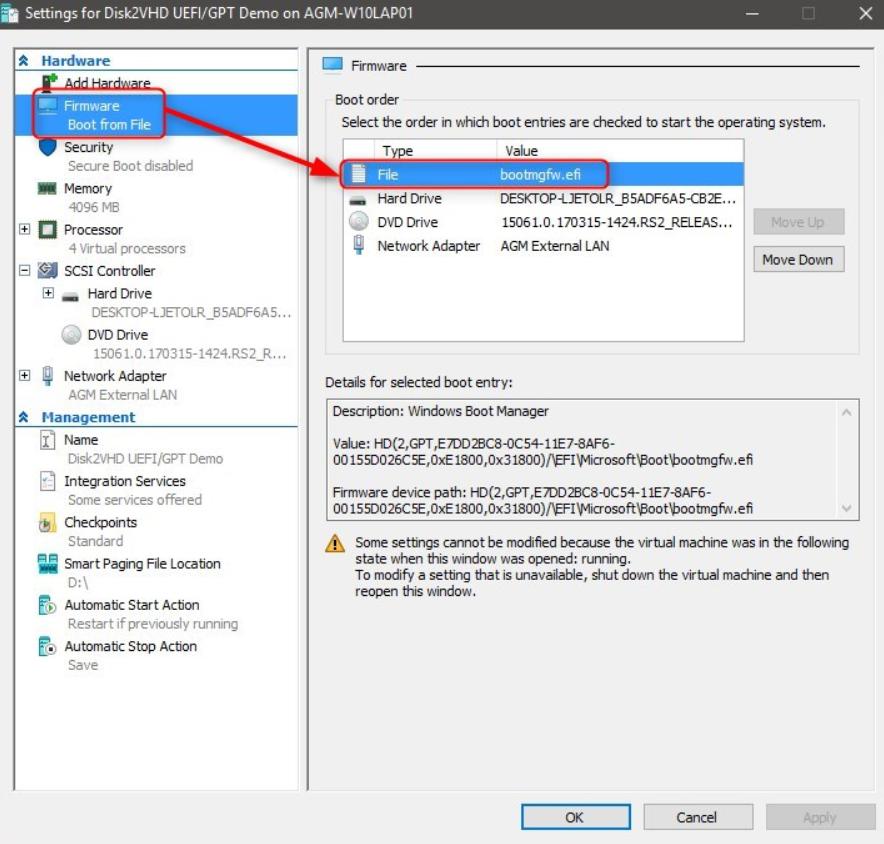Click the Security shield icon
Viewport: 884px width, 844px height.
[47, 147]
